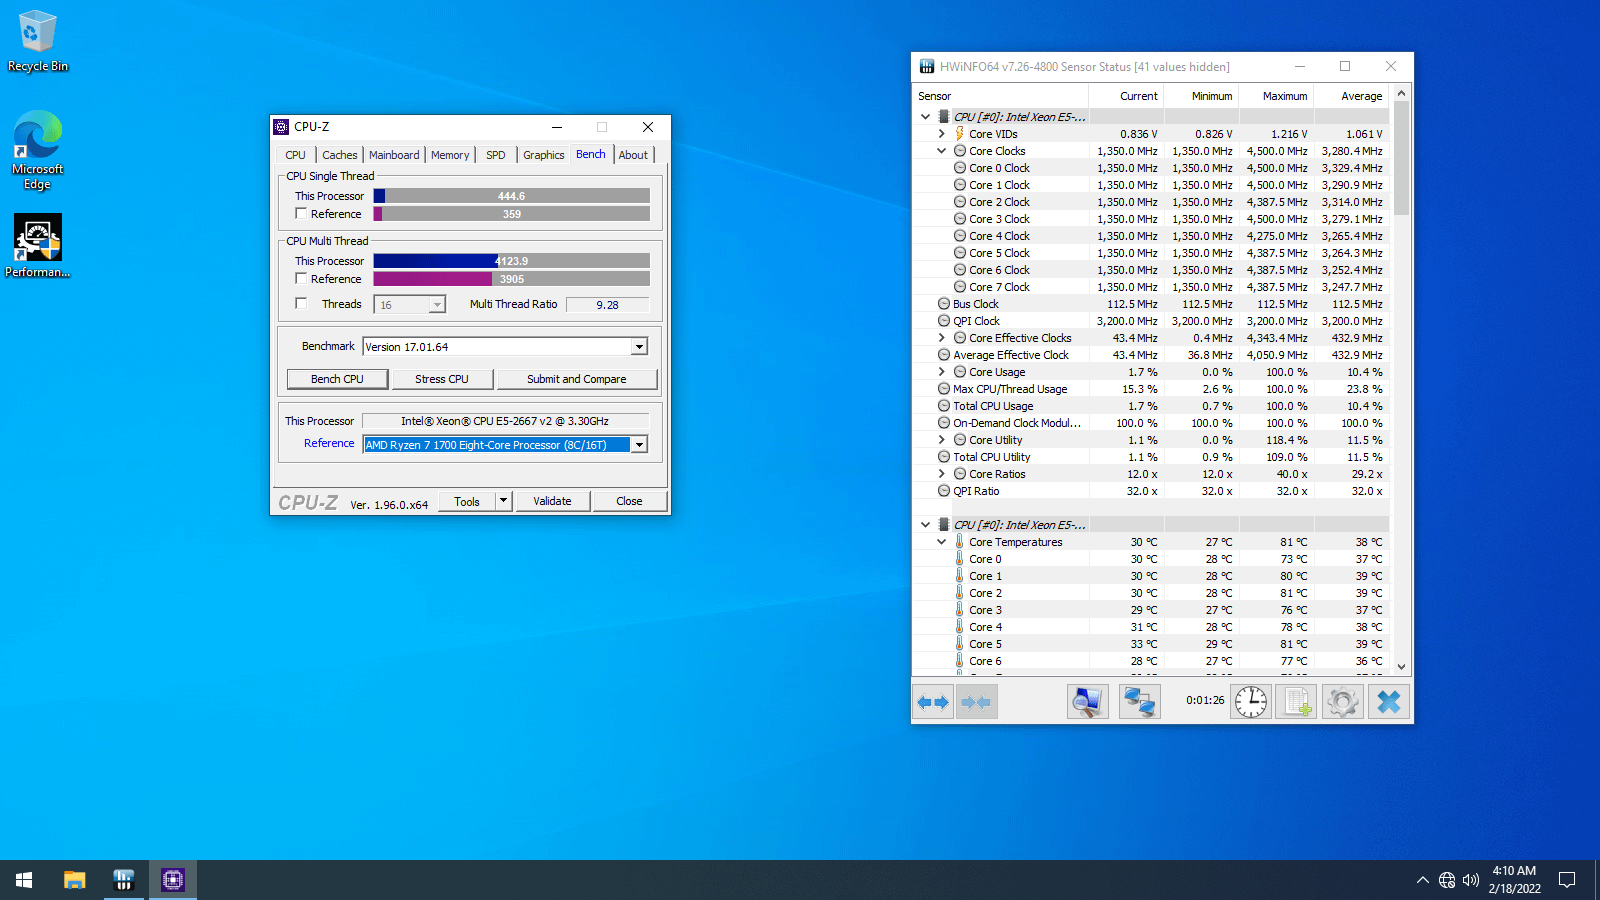Click the Multi Thread Reference score bar
Screen dimensions: 1600x900
pyautogui.click(x=512, y=279)
